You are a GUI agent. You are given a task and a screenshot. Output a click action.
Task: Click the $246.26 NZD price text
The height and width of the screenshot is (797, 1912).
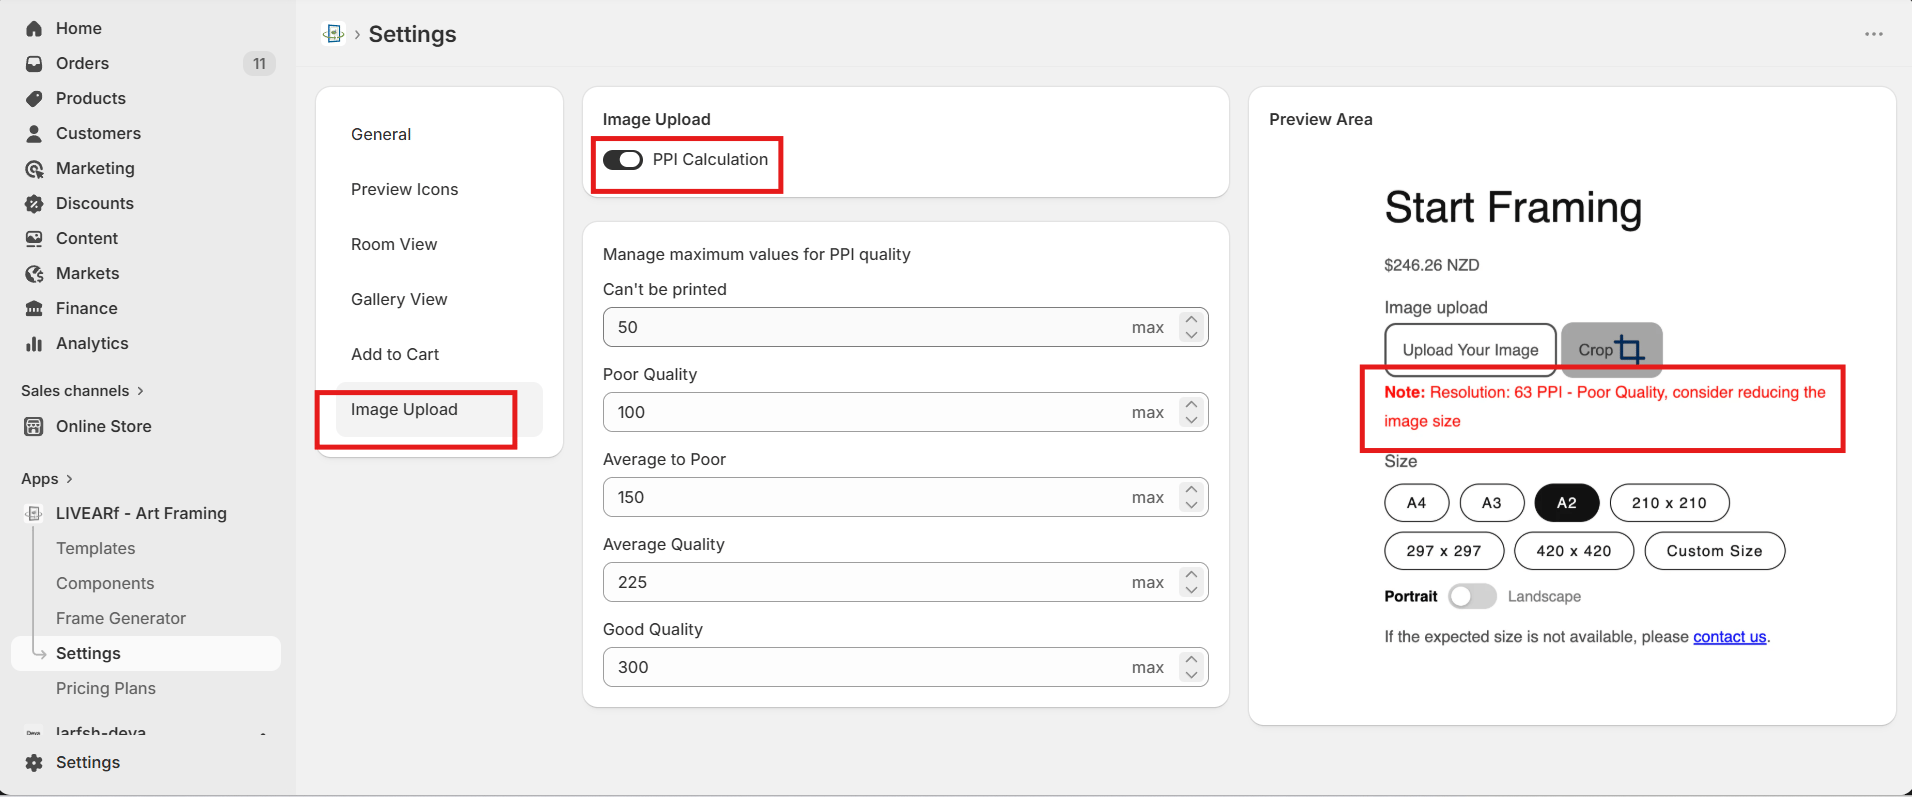pos(1431,265)
